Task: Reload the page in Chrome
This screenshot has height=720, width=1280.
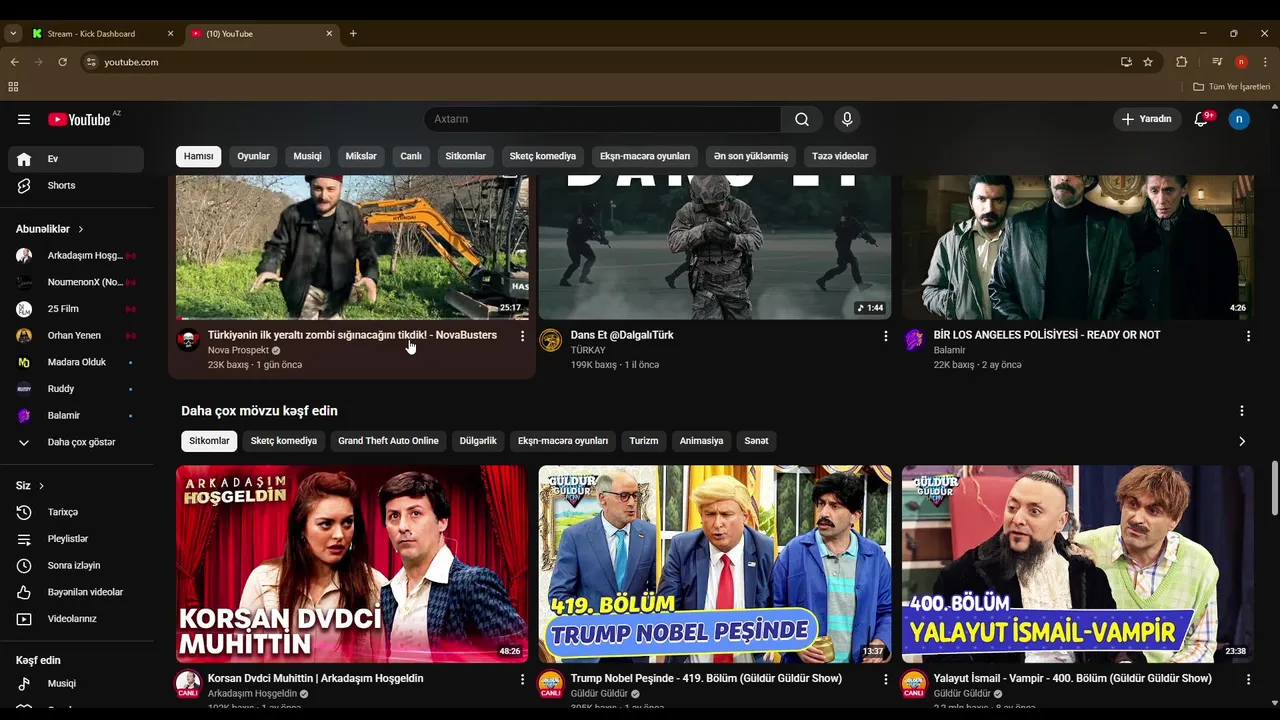Action: point(62,62)
